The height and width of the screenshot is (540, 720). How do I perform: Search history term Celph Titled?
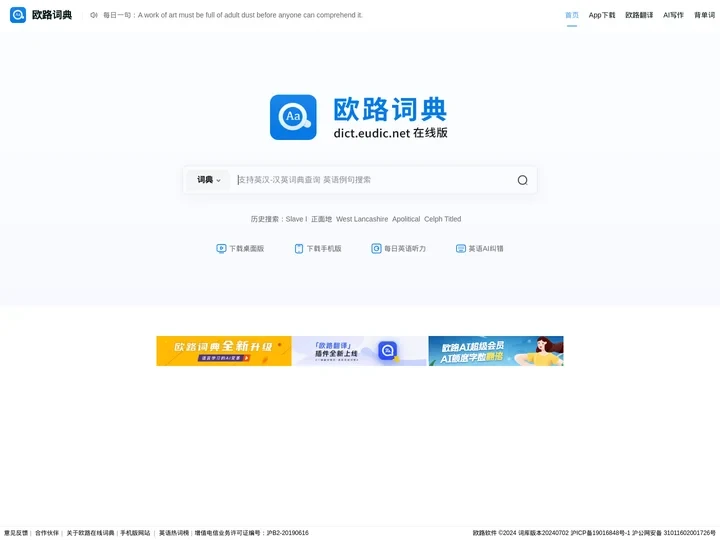(443, 219)
